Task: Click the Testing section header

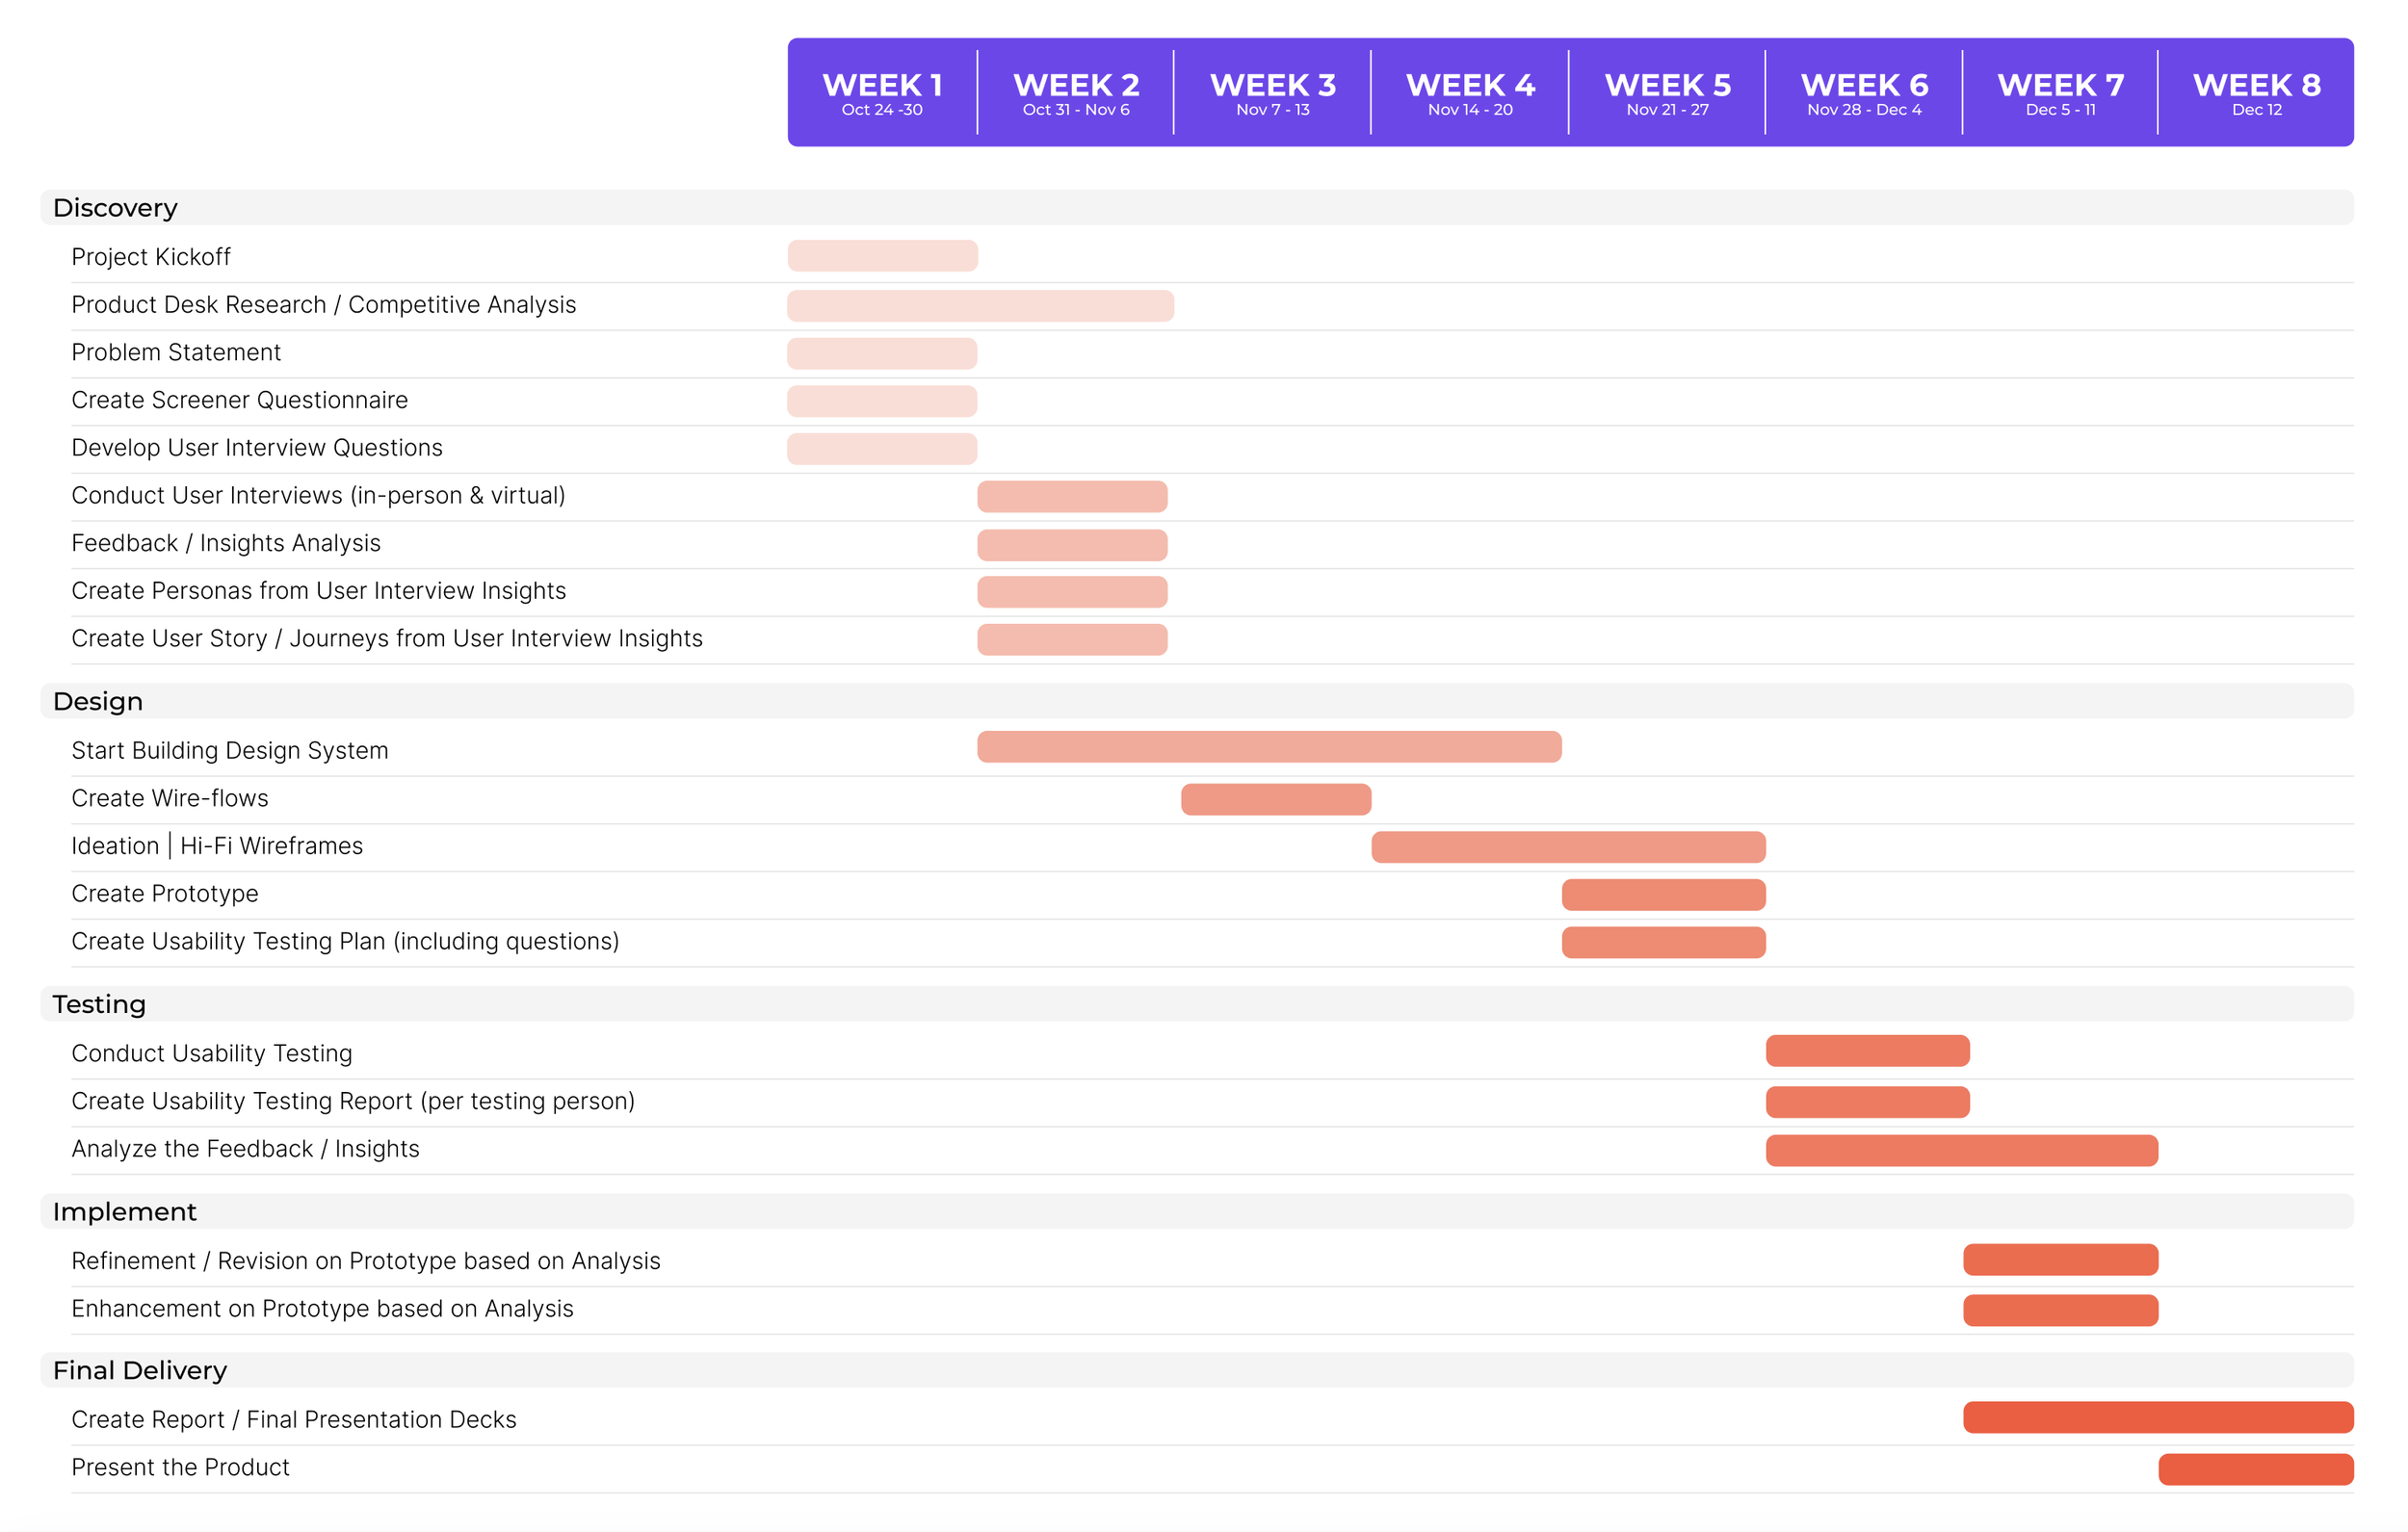Action: [99, 1005]
